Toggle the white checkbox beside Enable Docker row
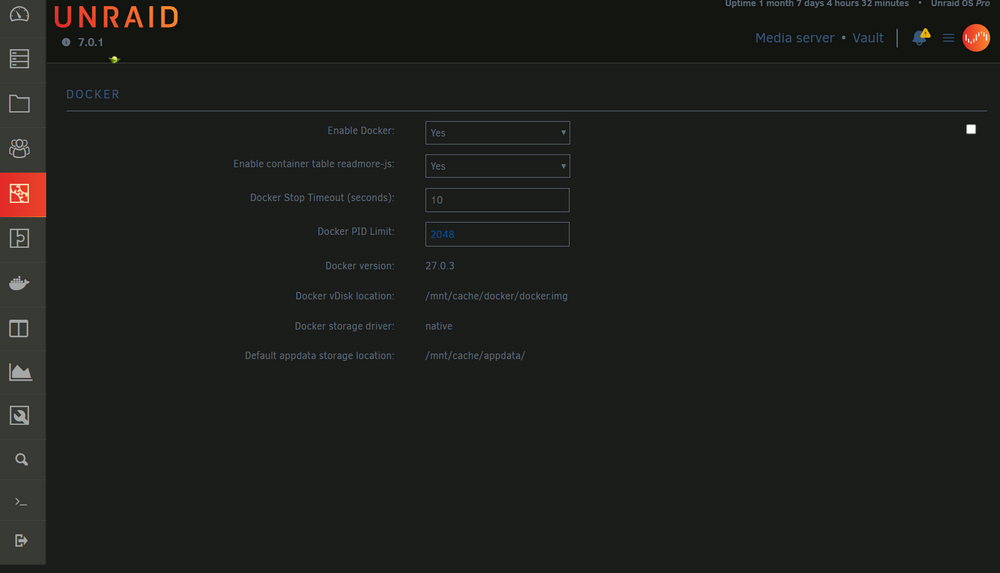The height and width of the screenshot is (573, 1000). coord(971,129)
